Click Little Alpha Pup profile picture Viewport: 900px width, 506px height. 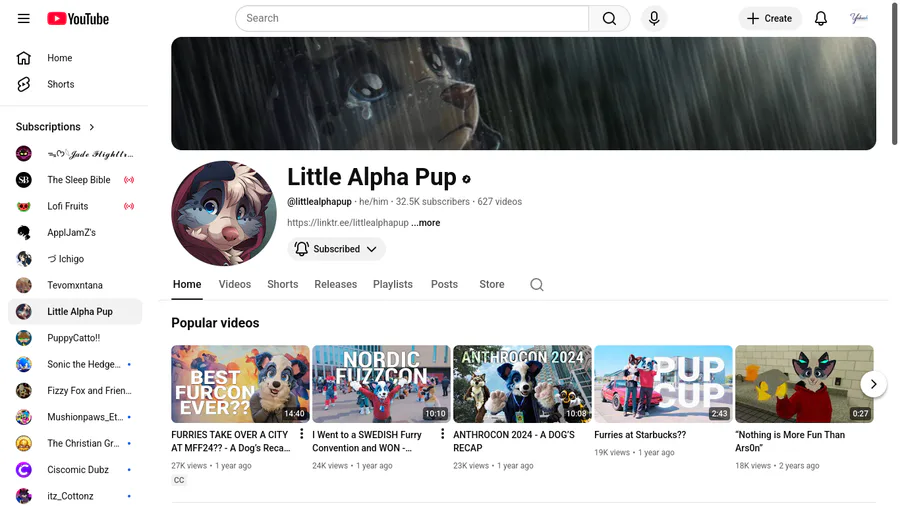point(224,213)
